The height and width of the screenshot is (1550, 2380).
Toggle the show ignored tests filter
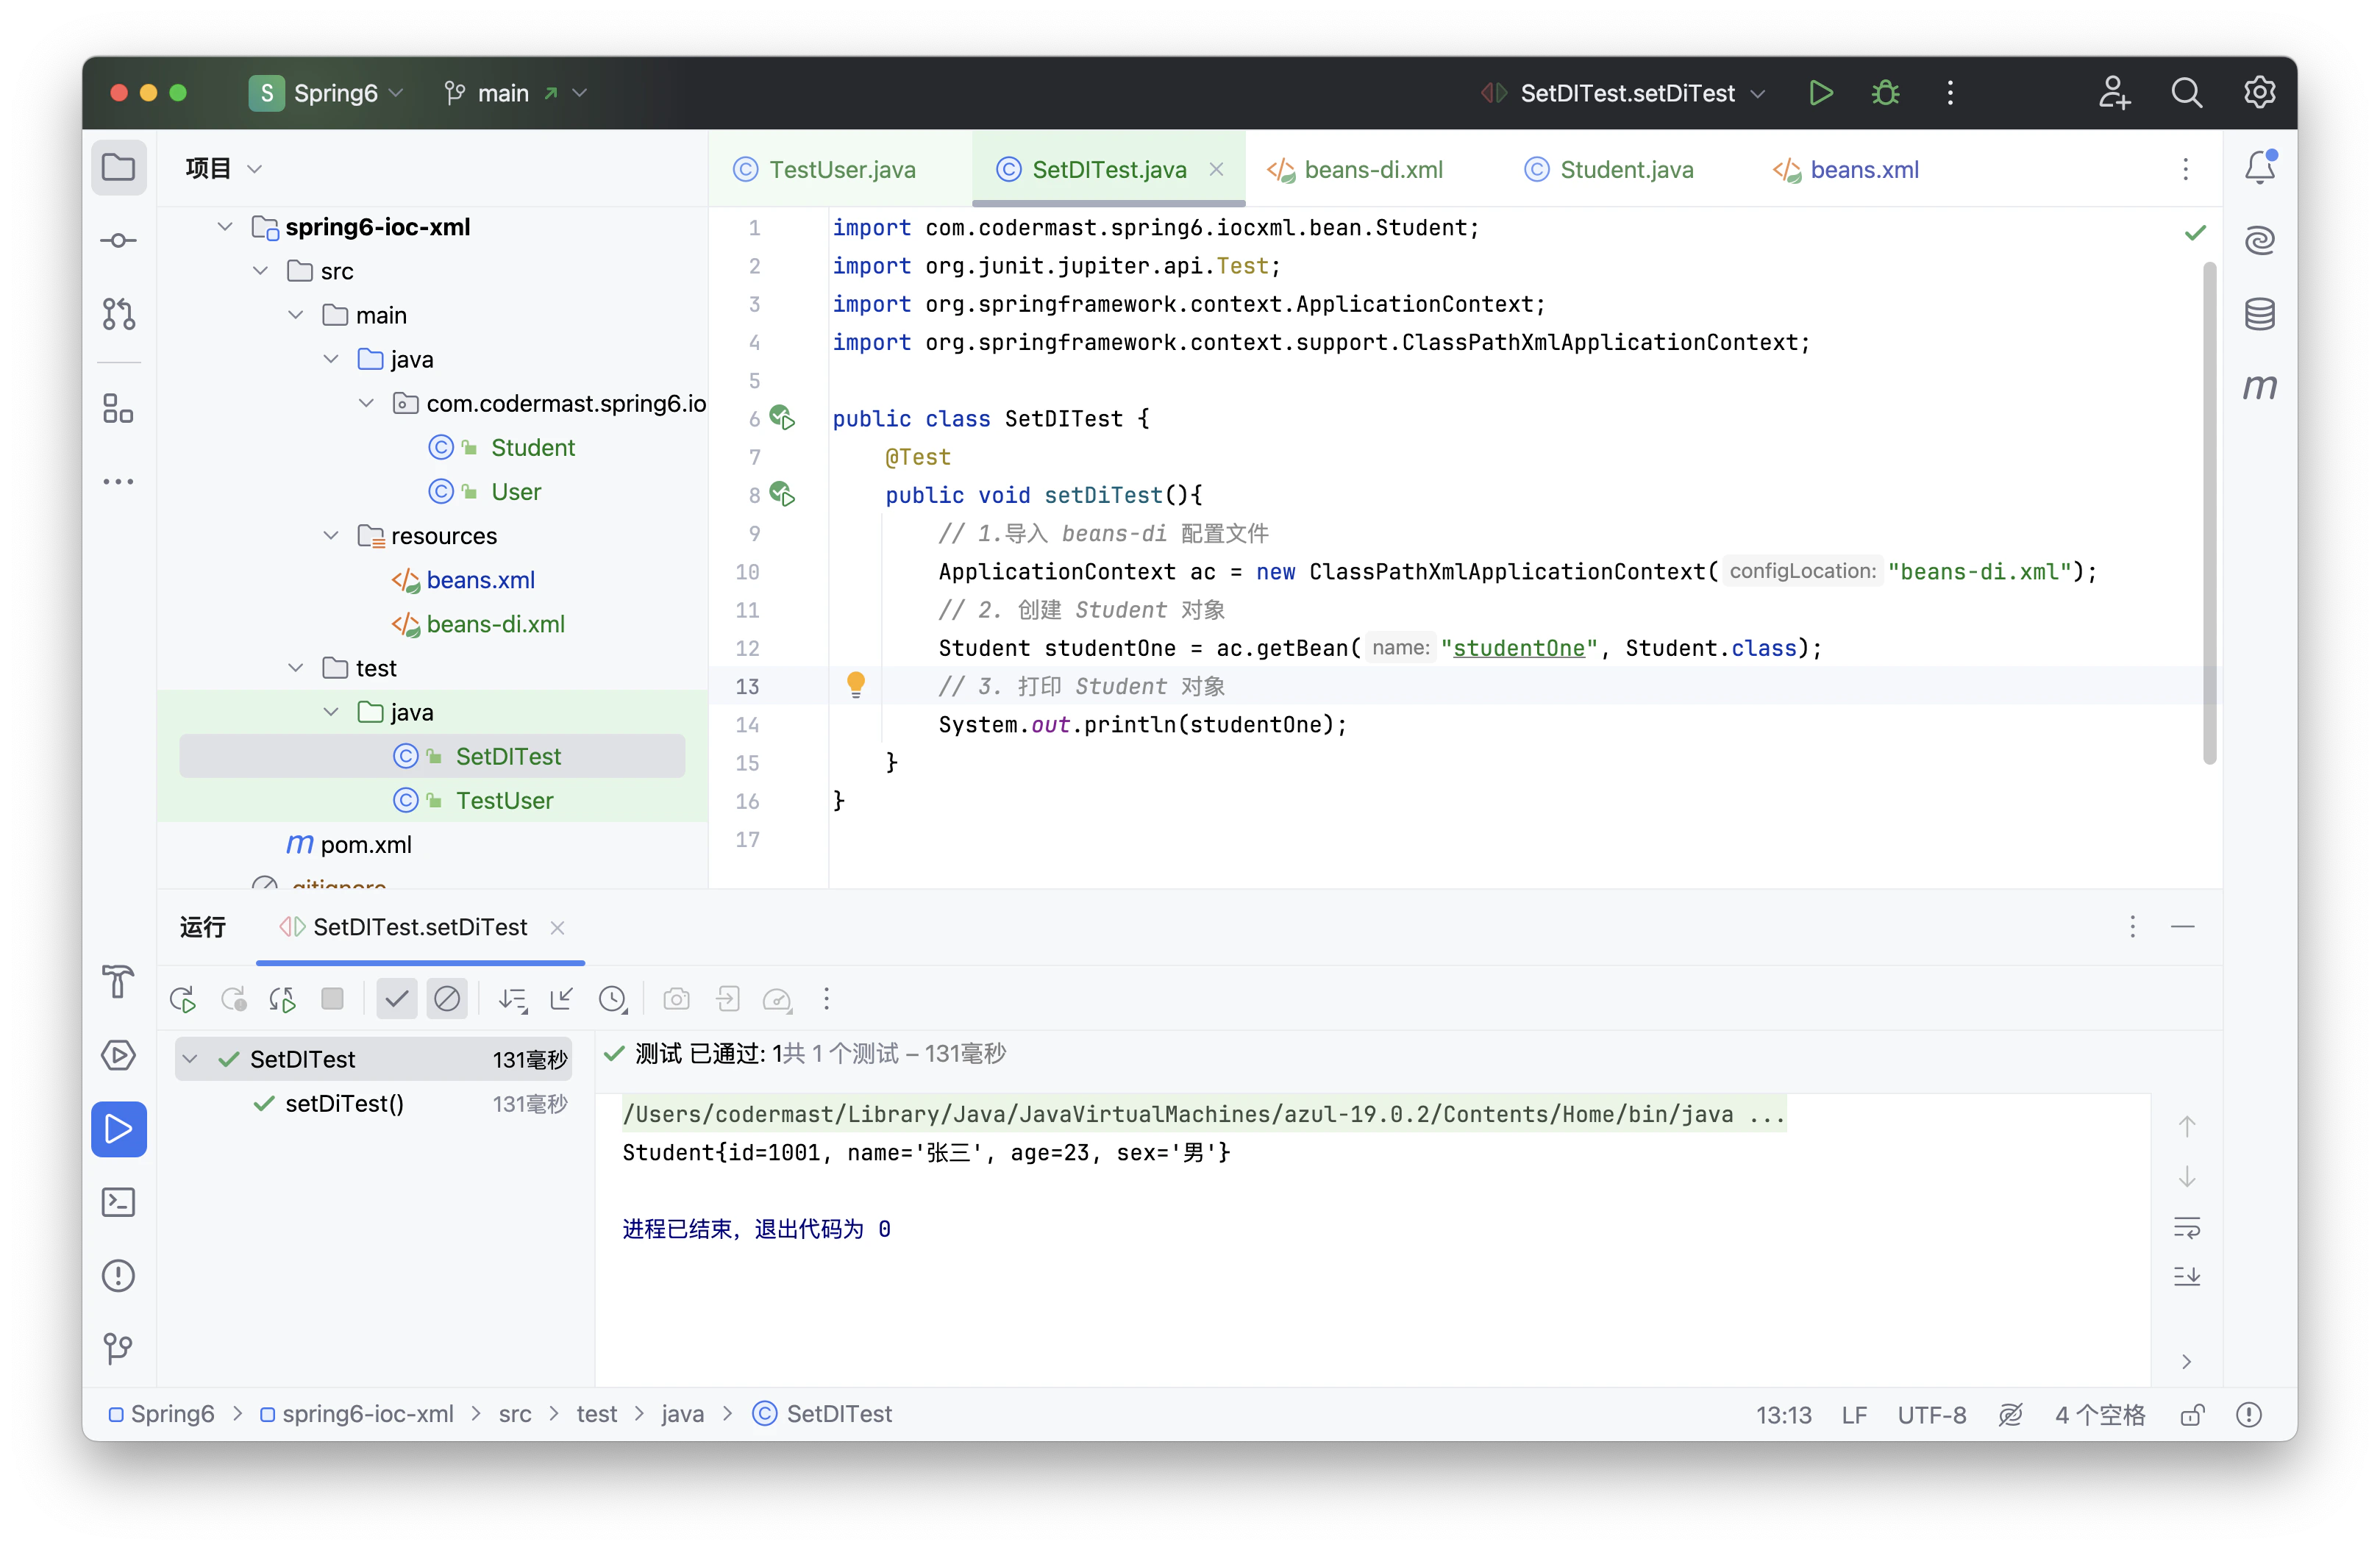coord(447,999)
